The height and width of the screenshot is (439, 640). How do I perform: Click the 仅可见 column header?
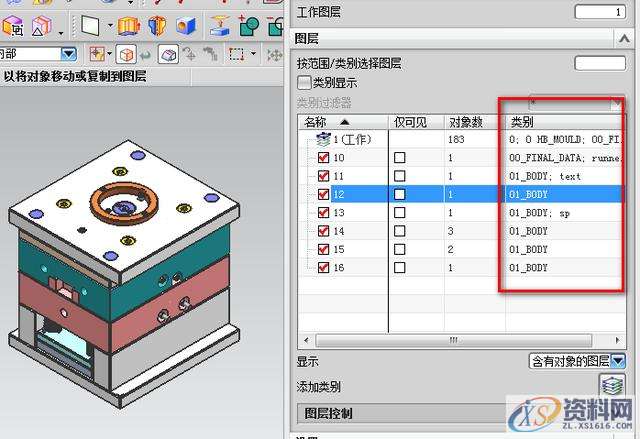[416, 122]
